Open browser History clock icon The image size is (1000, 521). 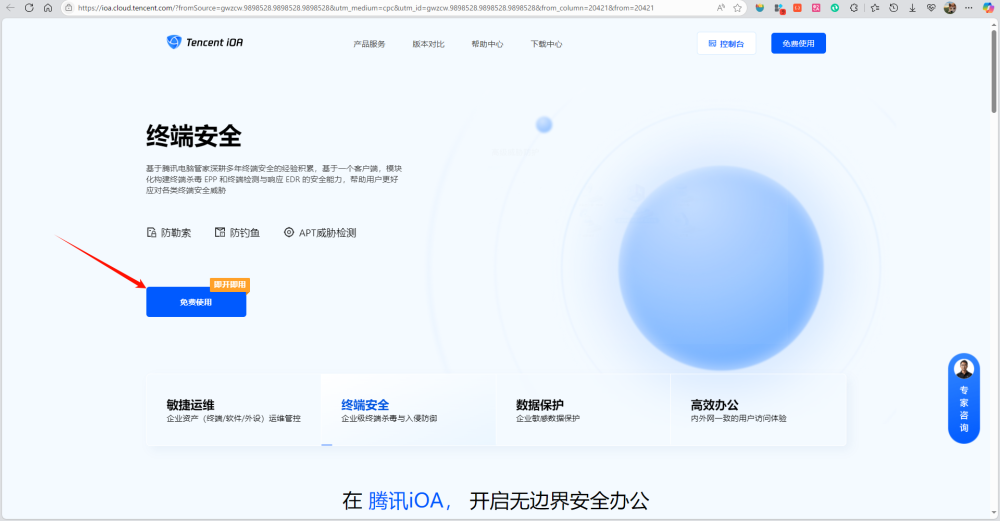click(893, 8)
